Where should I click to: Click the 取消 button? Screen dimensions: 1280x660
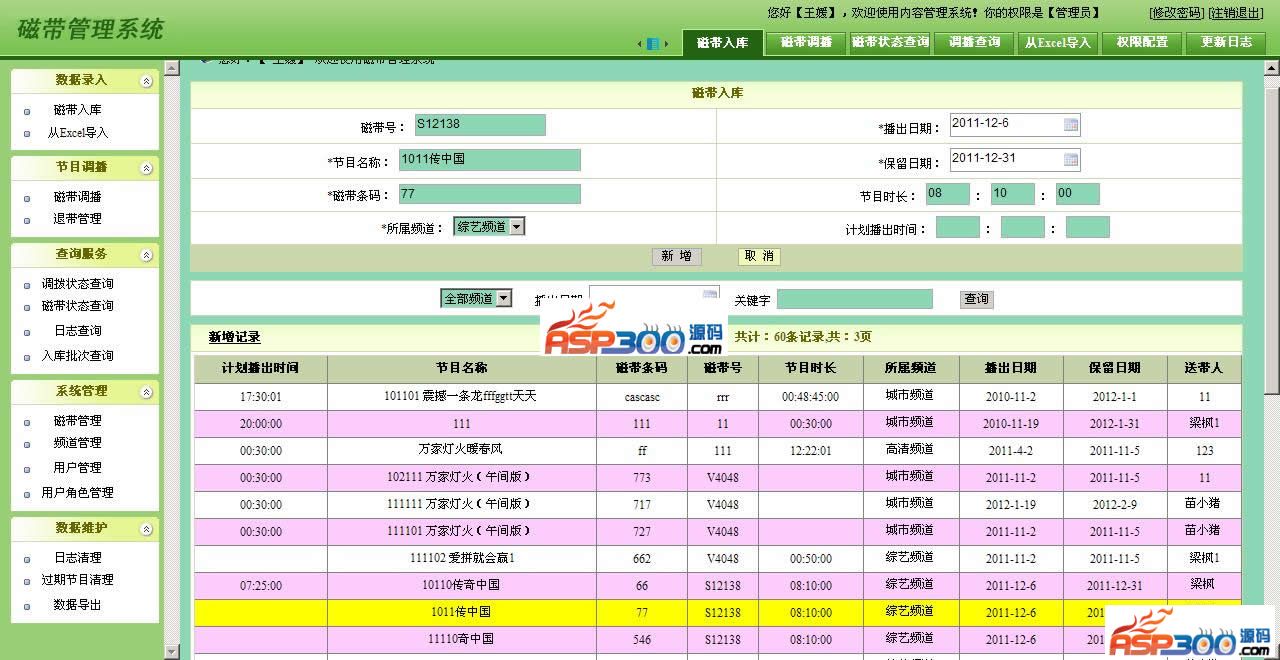coord(759,257)
